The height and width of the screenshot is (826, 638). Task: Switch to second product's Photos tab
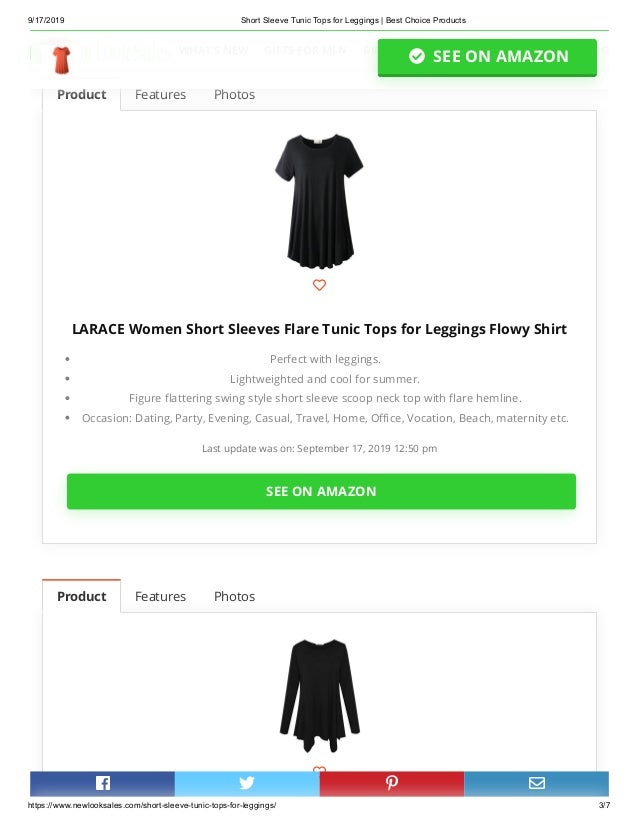[x=234, y=596]
